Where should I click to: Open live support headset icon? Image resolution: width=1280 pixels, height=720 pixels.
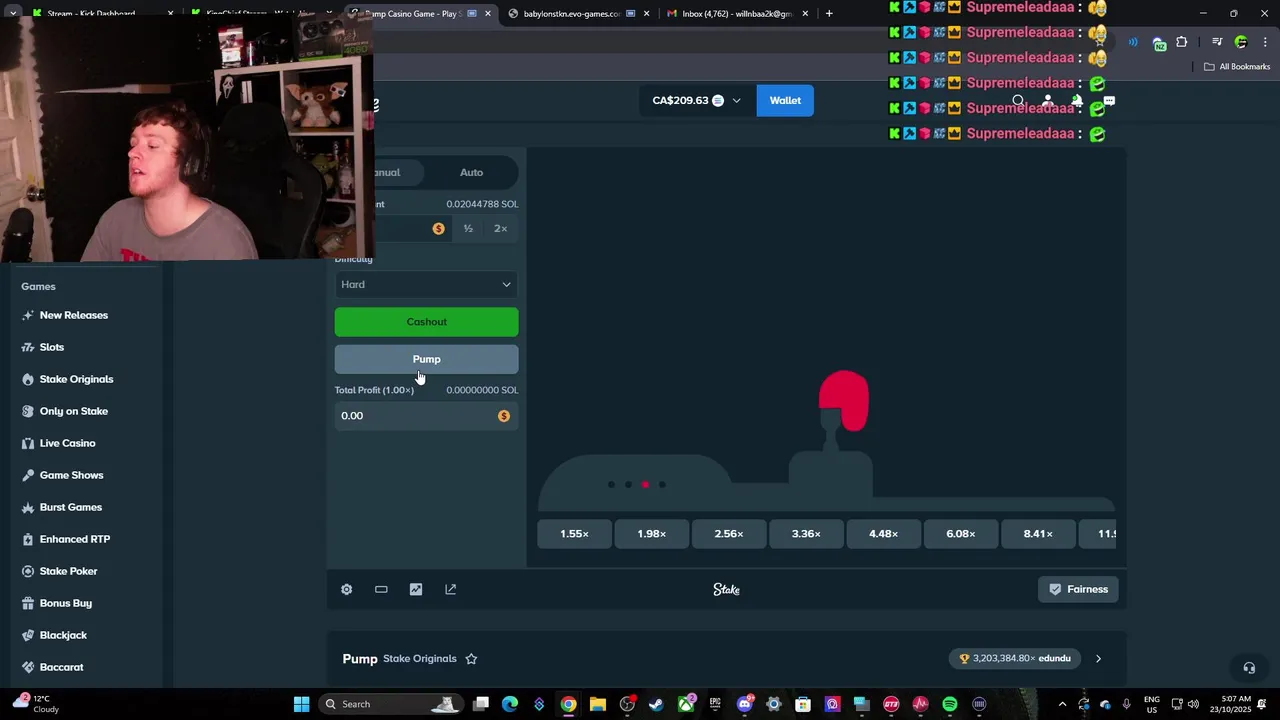(1249, 668)
